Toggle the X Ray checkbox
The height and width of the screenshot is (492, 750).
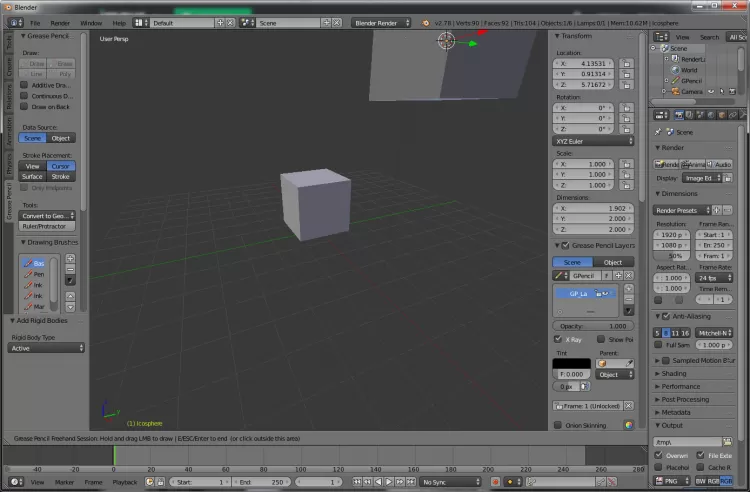coord(558,339)
